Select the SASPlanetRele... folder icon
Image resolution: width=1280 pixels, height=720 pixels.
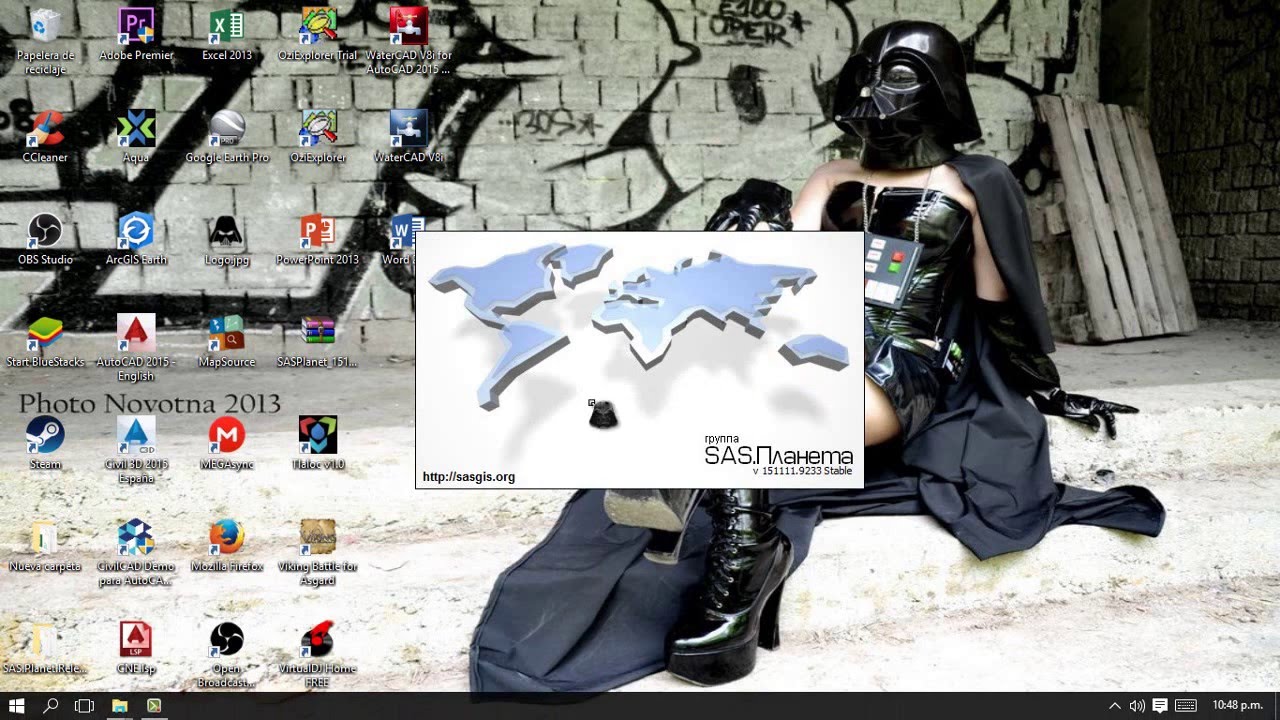[x=45, y=647]
